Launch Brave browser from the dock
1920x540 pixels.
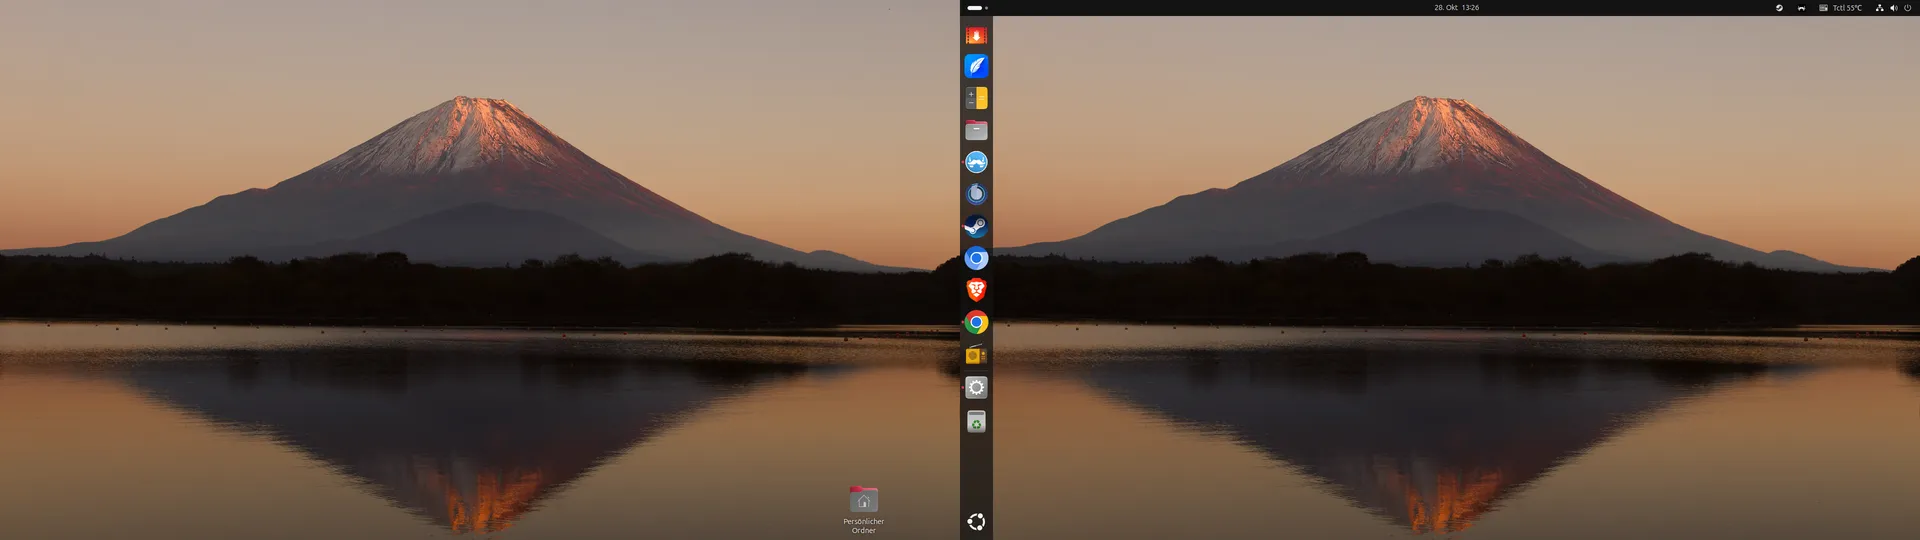coord(976,290)
